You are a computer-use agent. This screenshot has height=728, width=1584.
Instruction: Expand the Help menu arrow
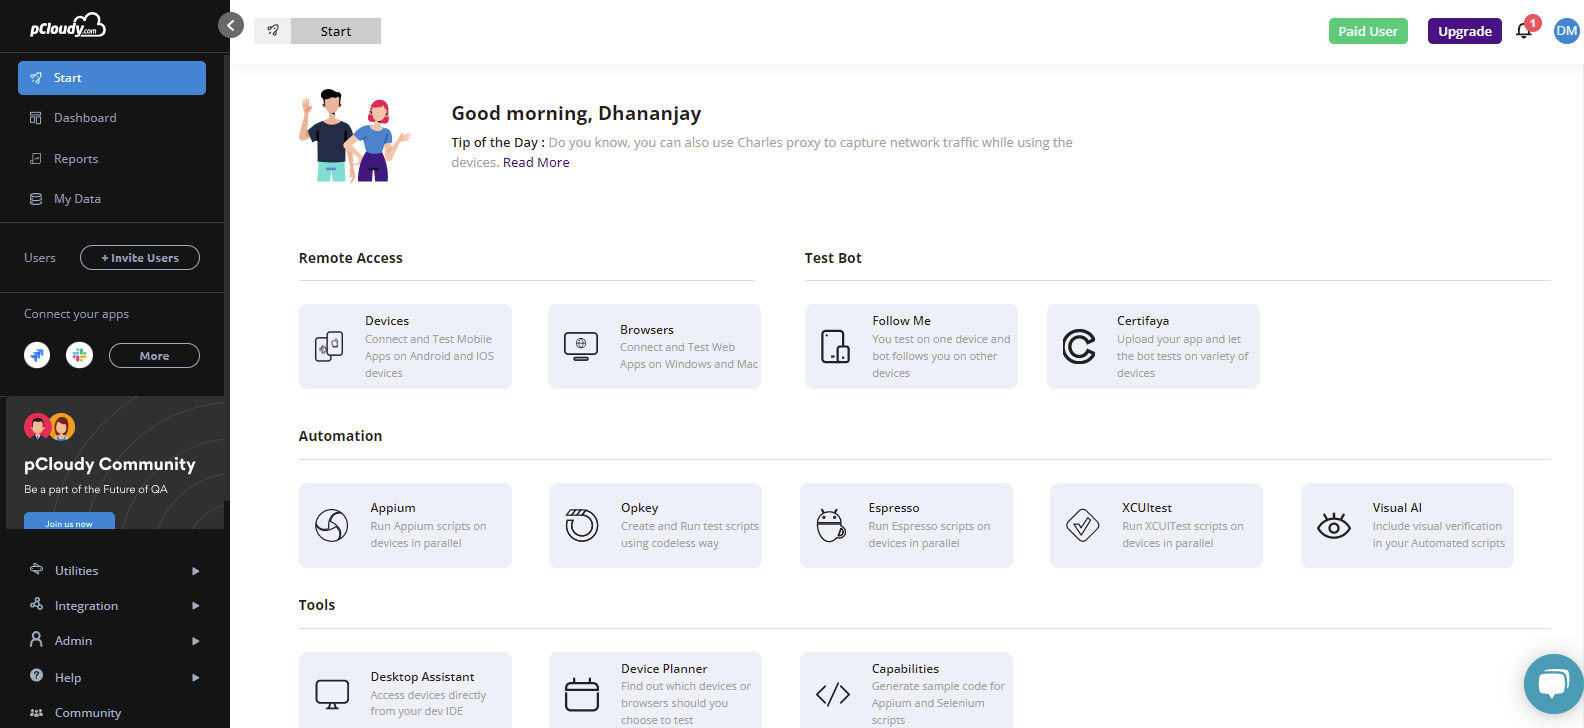pyautogui.click(x=196, y=678)
